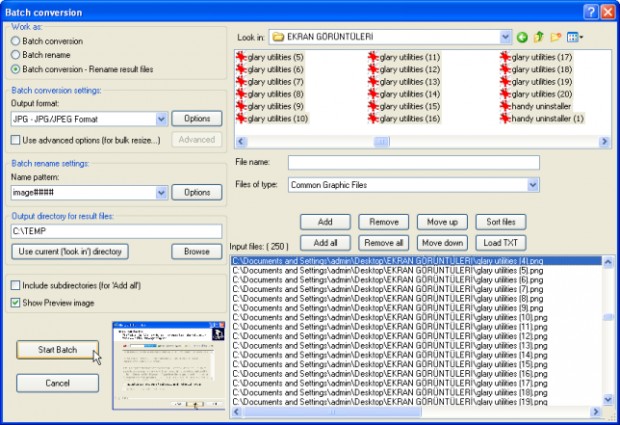The image size is (620, 425).
Task: Uncheck Show Preview image
Action: point(15,303)
